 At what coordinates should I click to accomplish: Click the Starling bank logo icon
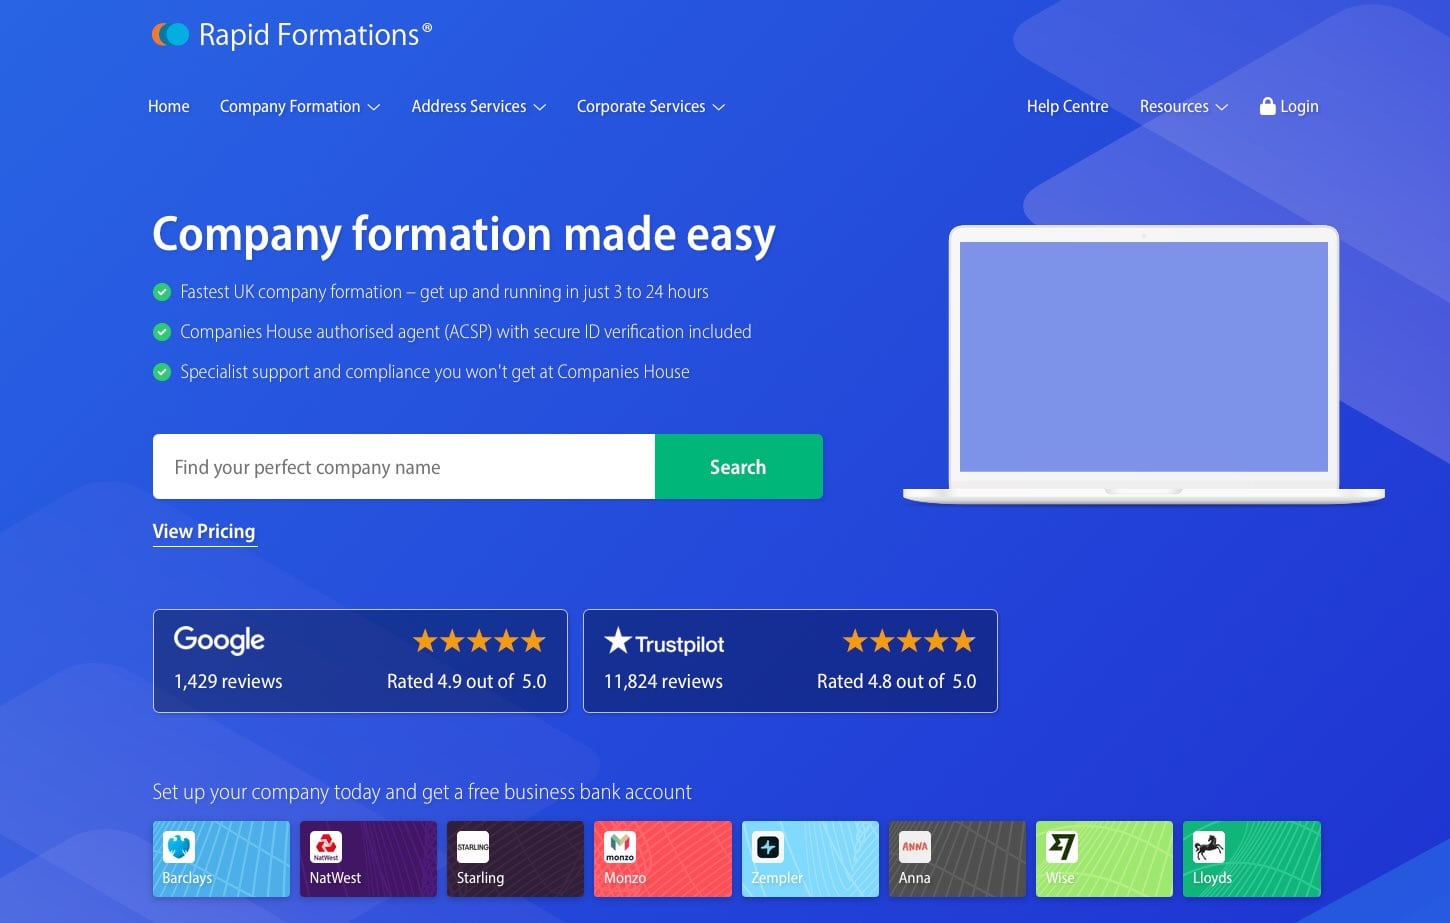[473, 847]
